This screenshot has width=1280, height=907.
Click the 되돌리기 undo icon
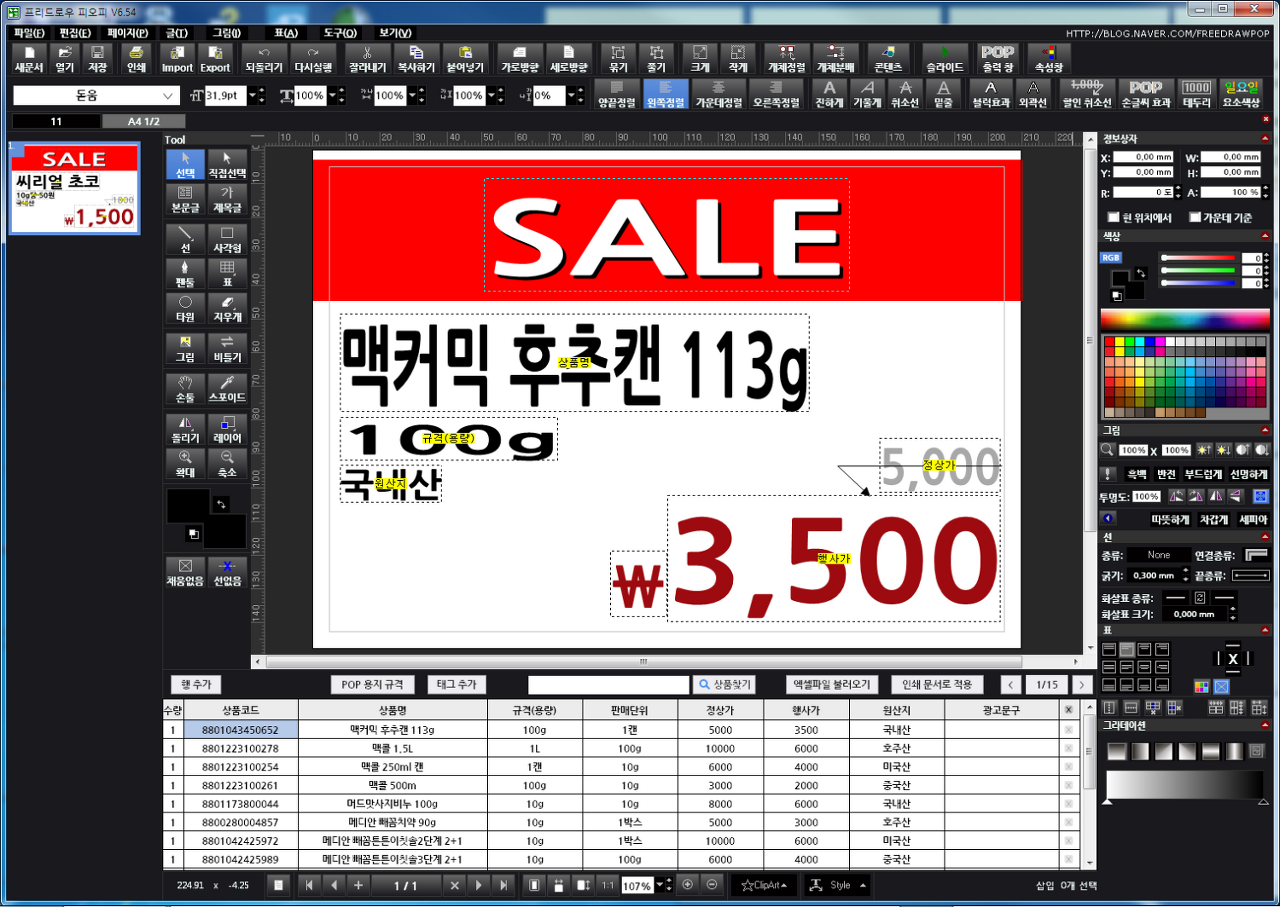(264, 59)
